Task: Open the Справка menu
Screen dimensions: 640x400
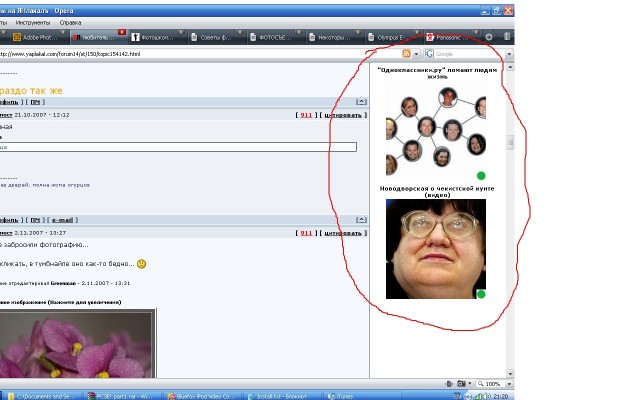Action: coord(70,22)
